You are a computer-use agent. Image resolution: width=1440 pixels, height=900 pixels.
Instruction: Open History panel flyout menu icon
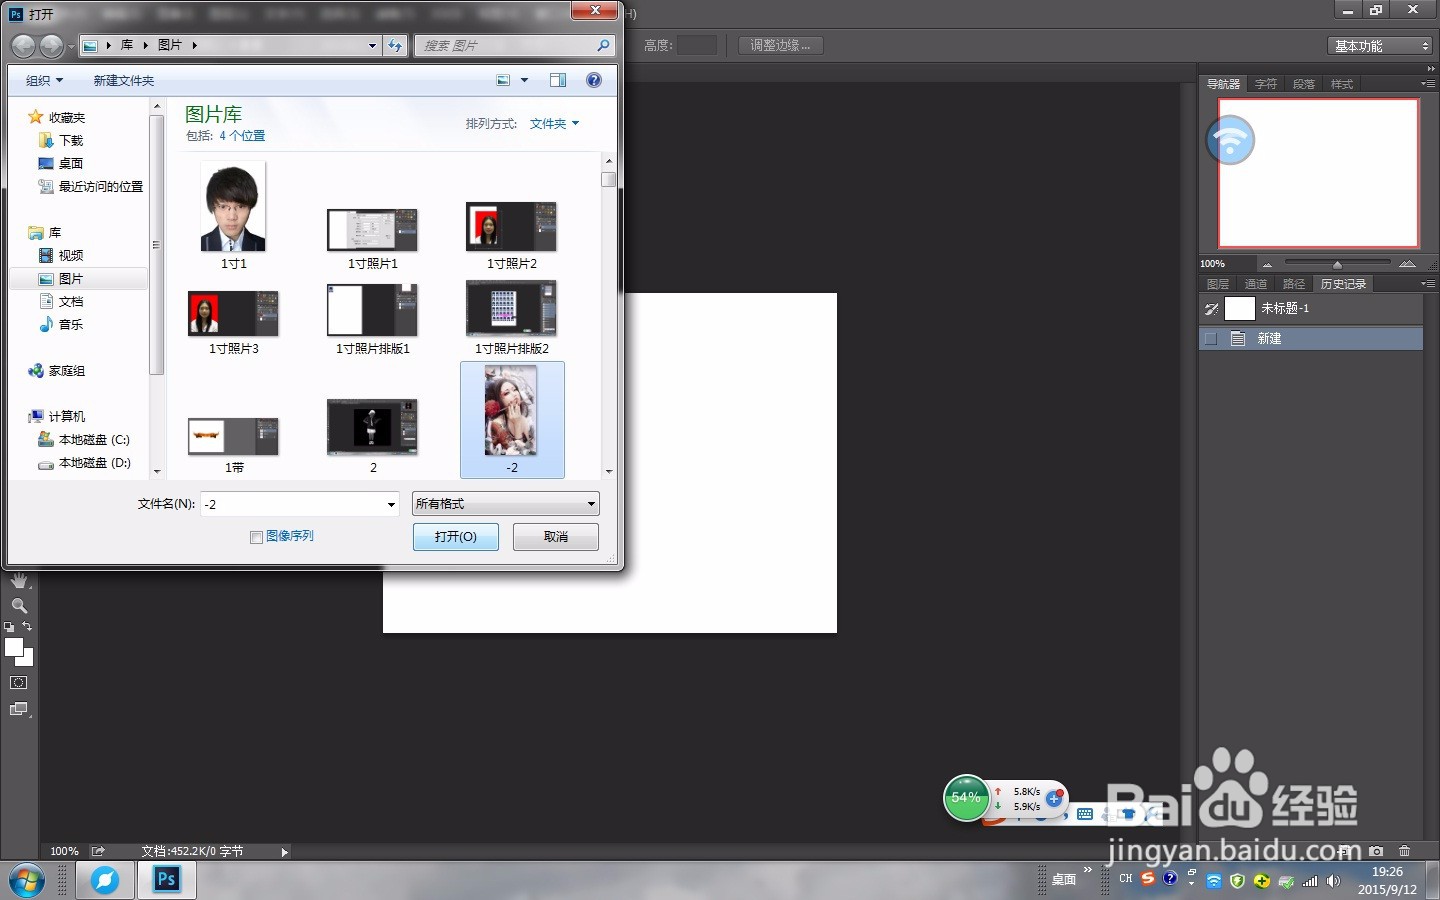pos(1427,284)
